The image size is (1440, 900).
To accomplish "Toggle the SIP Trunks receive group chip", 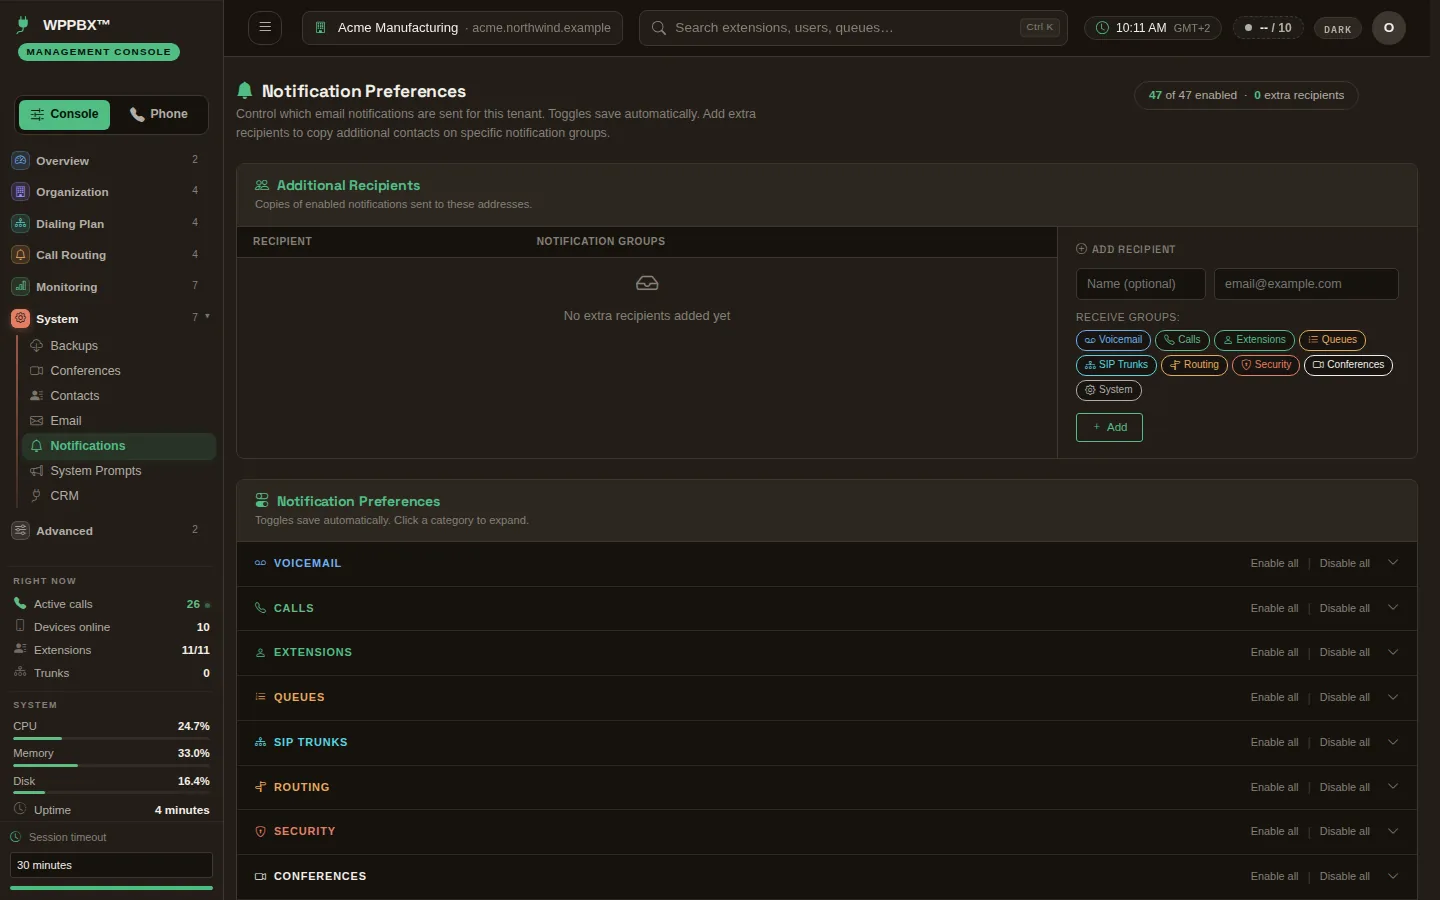I will 1116,365.
